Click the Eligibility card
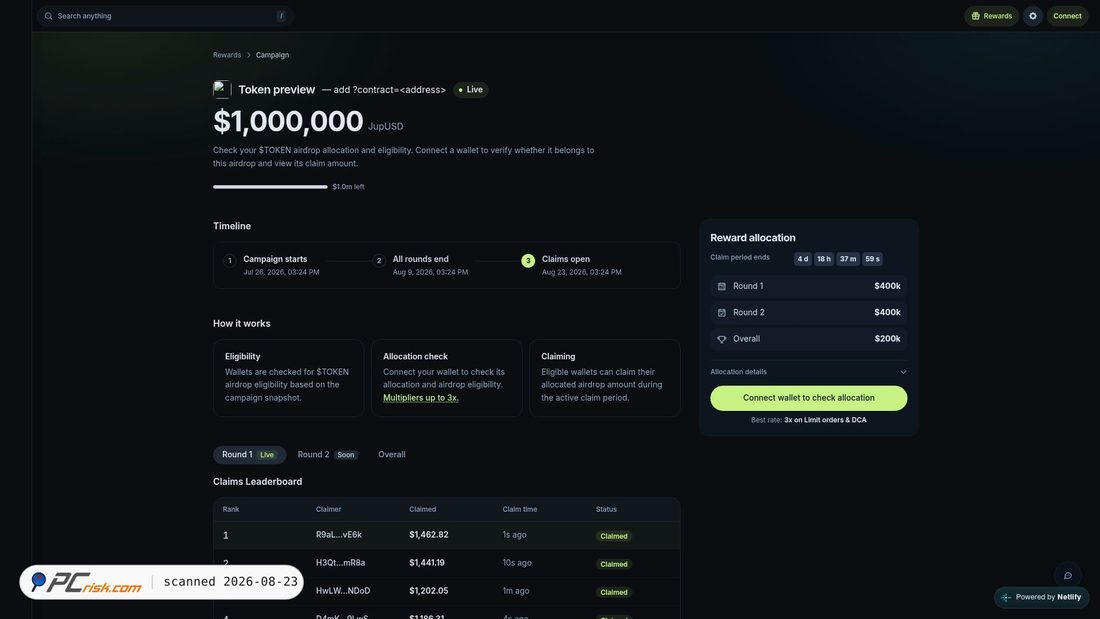 (x=288, y=378)
